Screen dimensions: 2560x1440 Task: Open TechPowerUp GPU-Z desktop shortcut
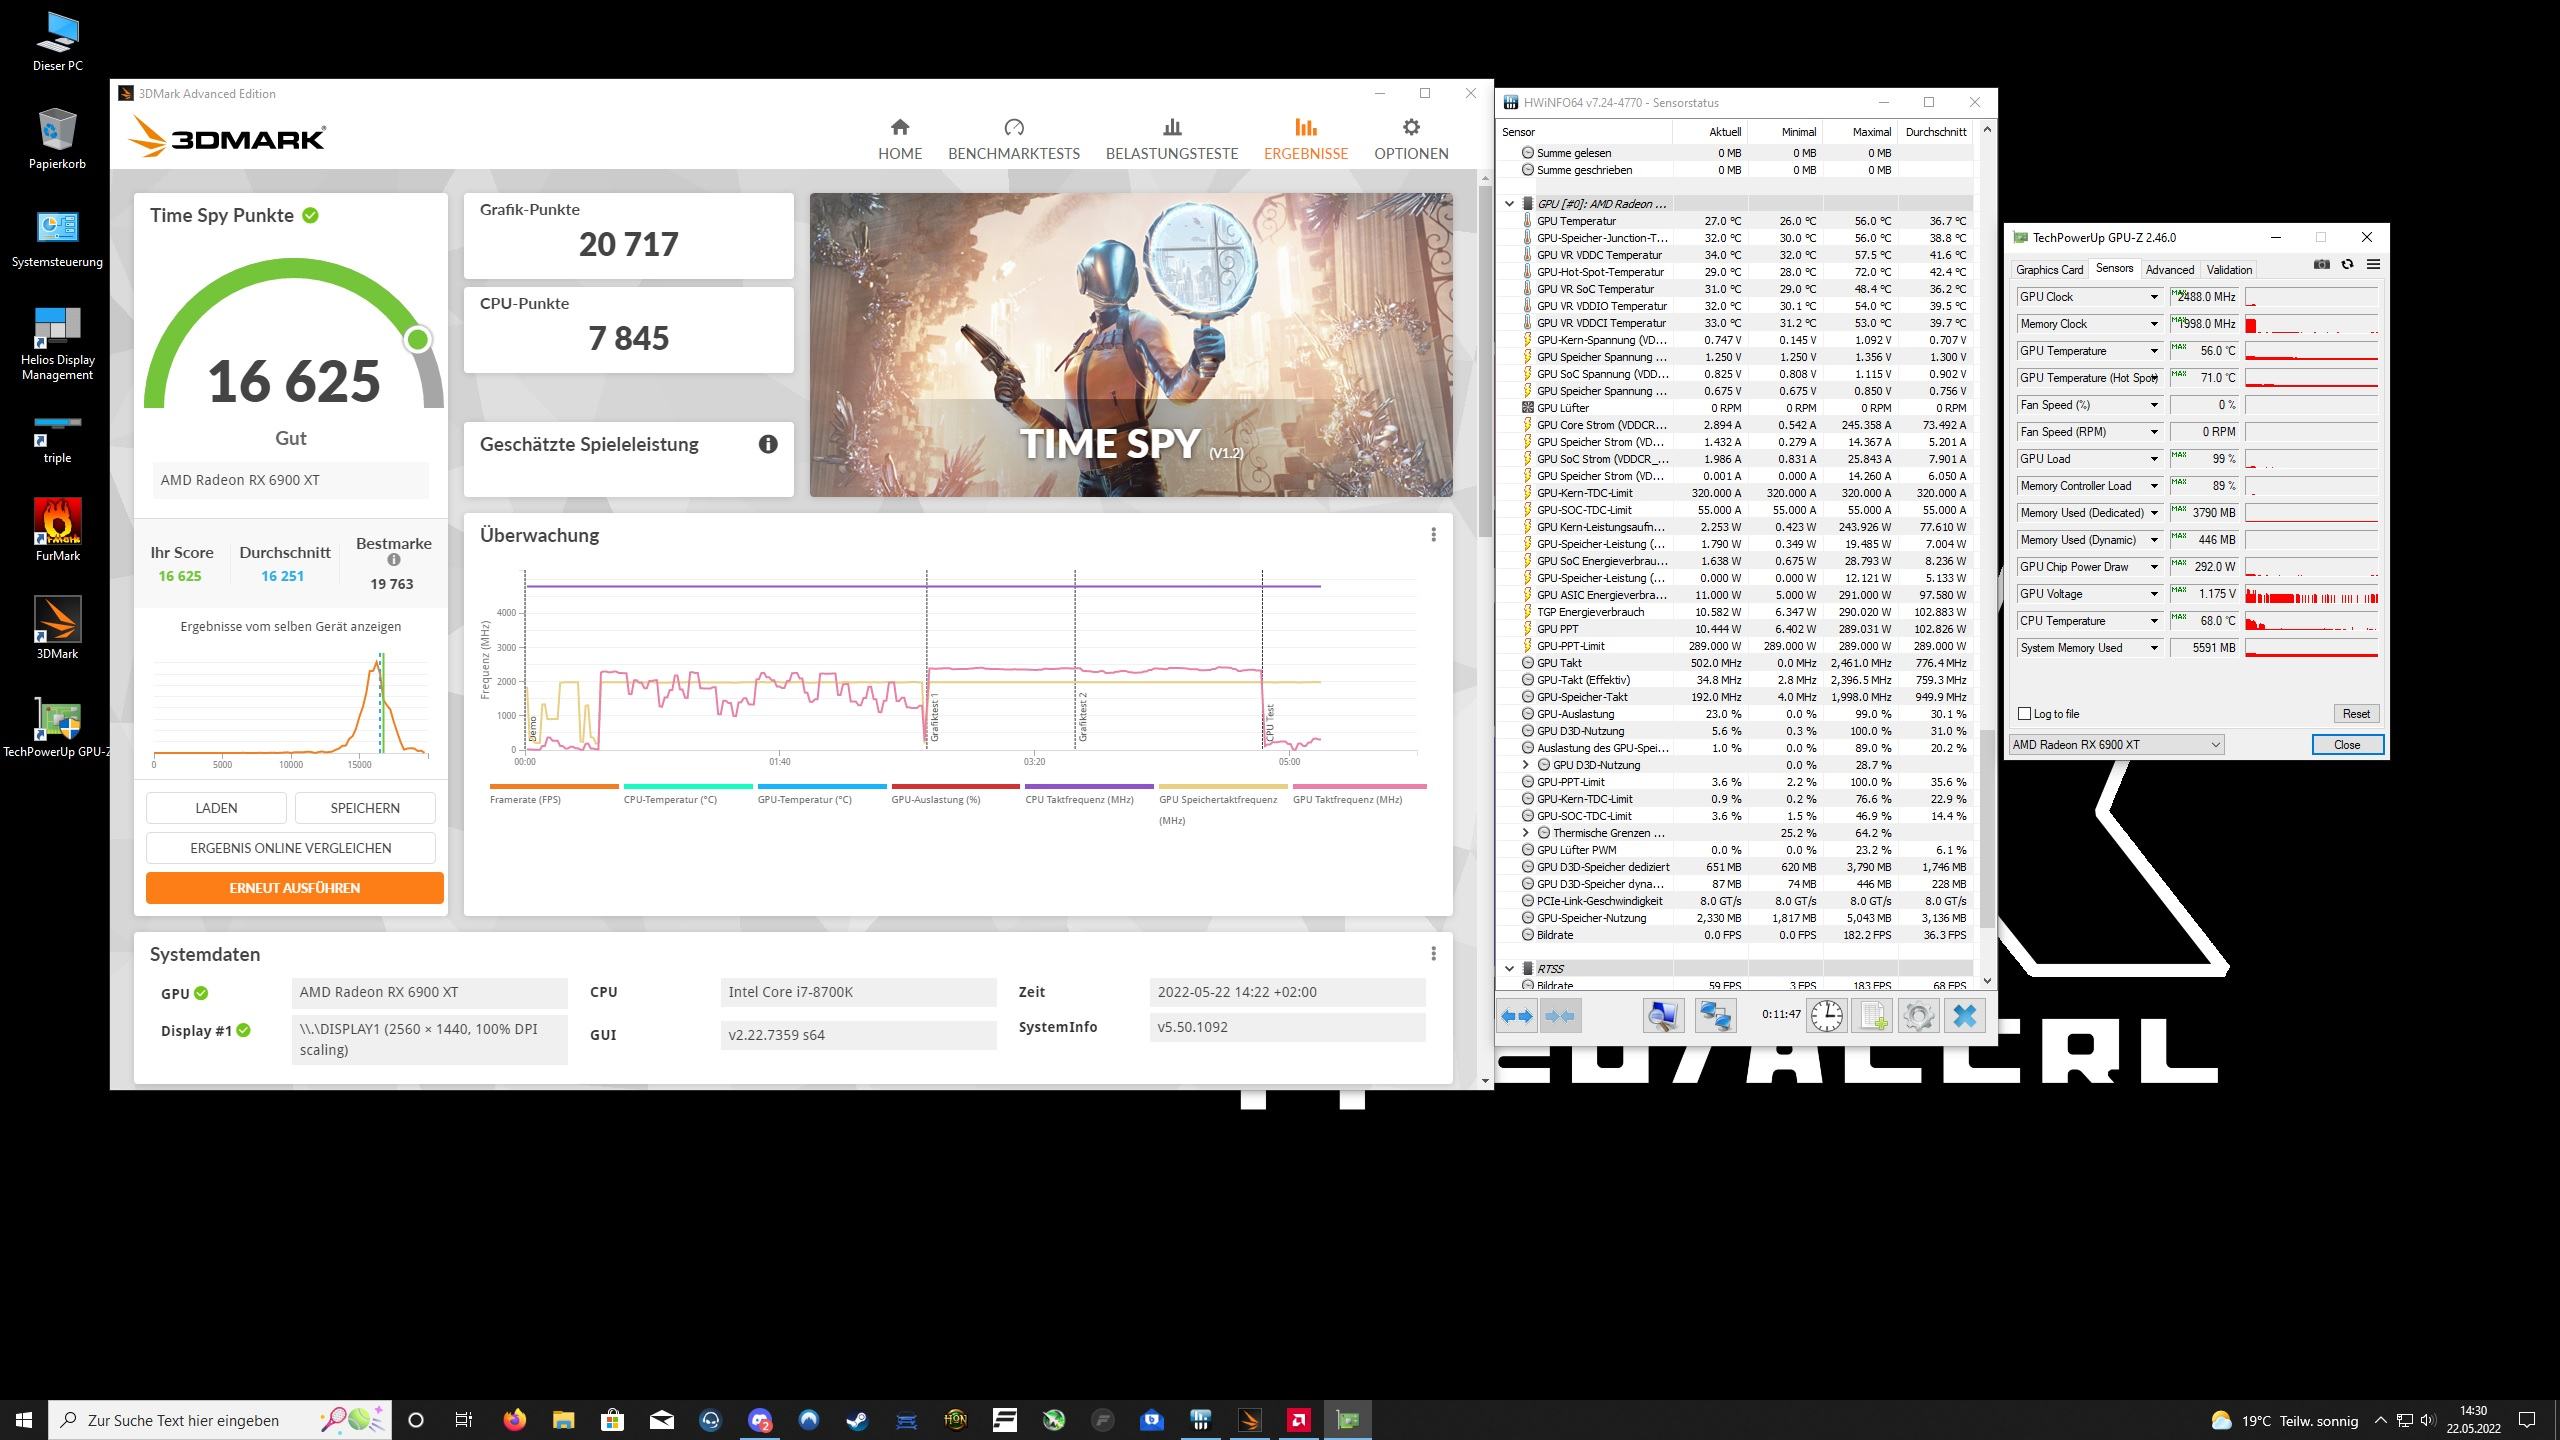(57, 728)
